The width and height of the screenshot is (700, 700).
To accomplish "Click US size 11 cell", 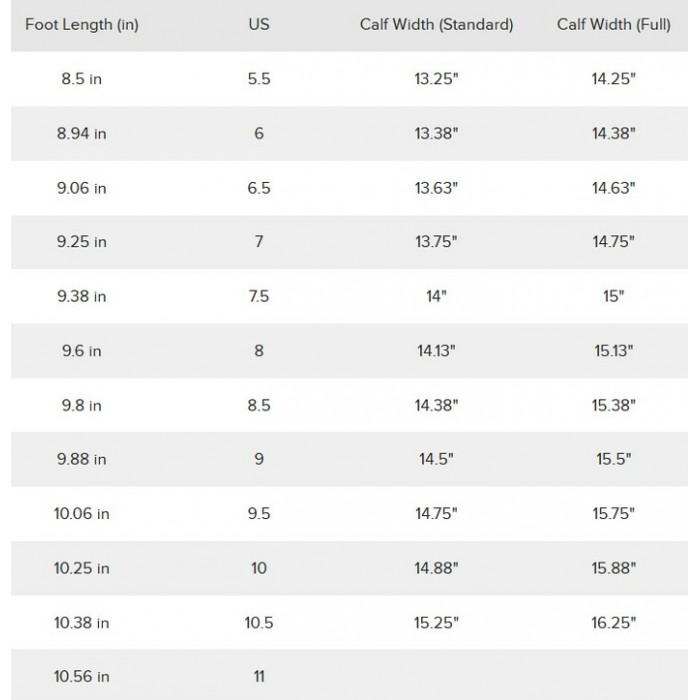I will (x=259, y=677).
